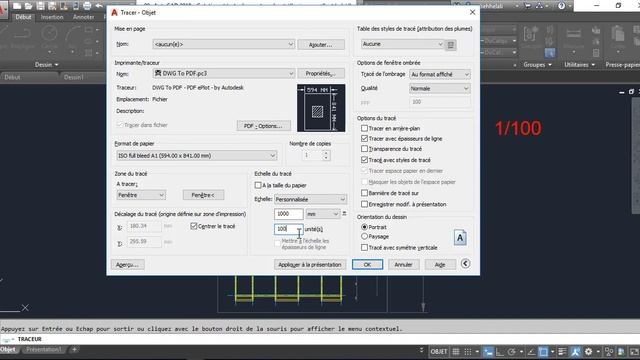Switch to the Début ribbon tab

pyautogui.click(x=23, y=17)
